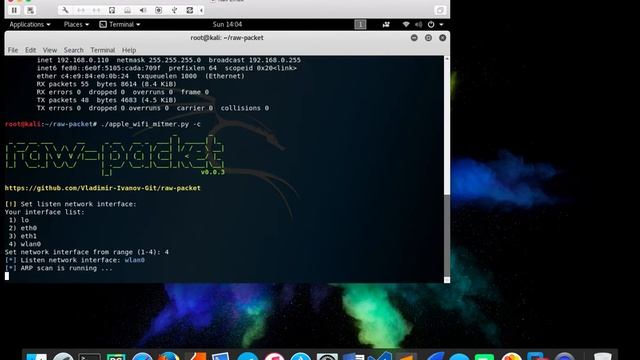Open the Help menu
Screen dimensions: 640x360
tap(129, 50)
